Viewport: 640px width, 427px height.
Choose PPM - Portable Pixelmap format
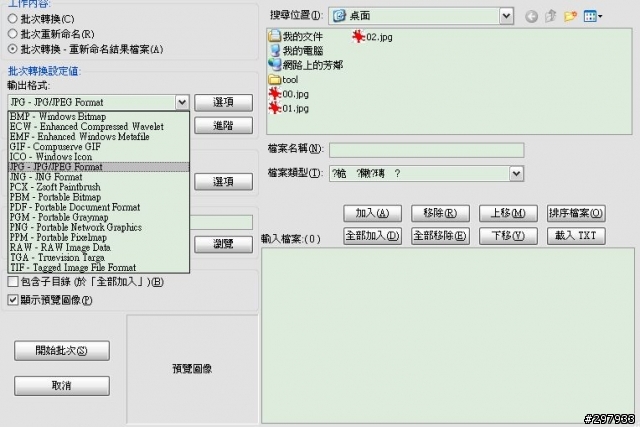(99, 237)
